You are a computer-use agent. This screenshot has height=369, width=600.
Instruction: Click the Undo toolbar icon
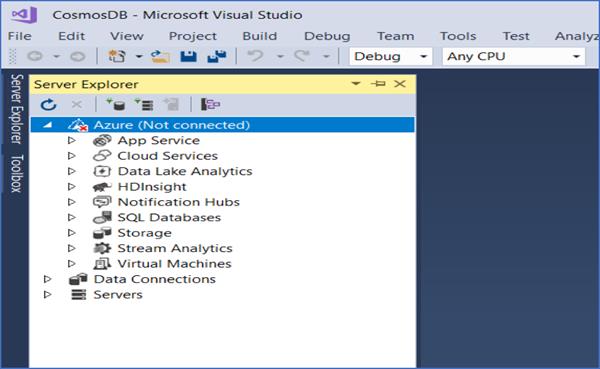point(256,56)
